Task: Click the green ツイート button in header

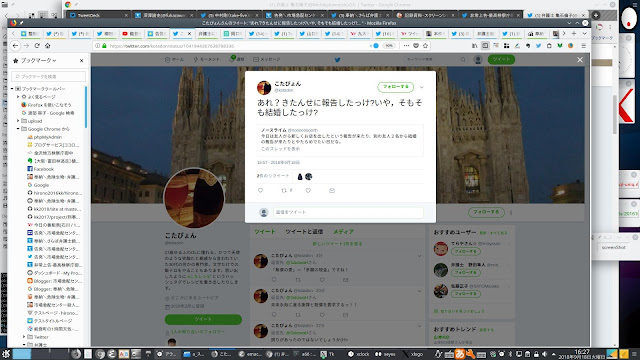Action: point(501,60)
